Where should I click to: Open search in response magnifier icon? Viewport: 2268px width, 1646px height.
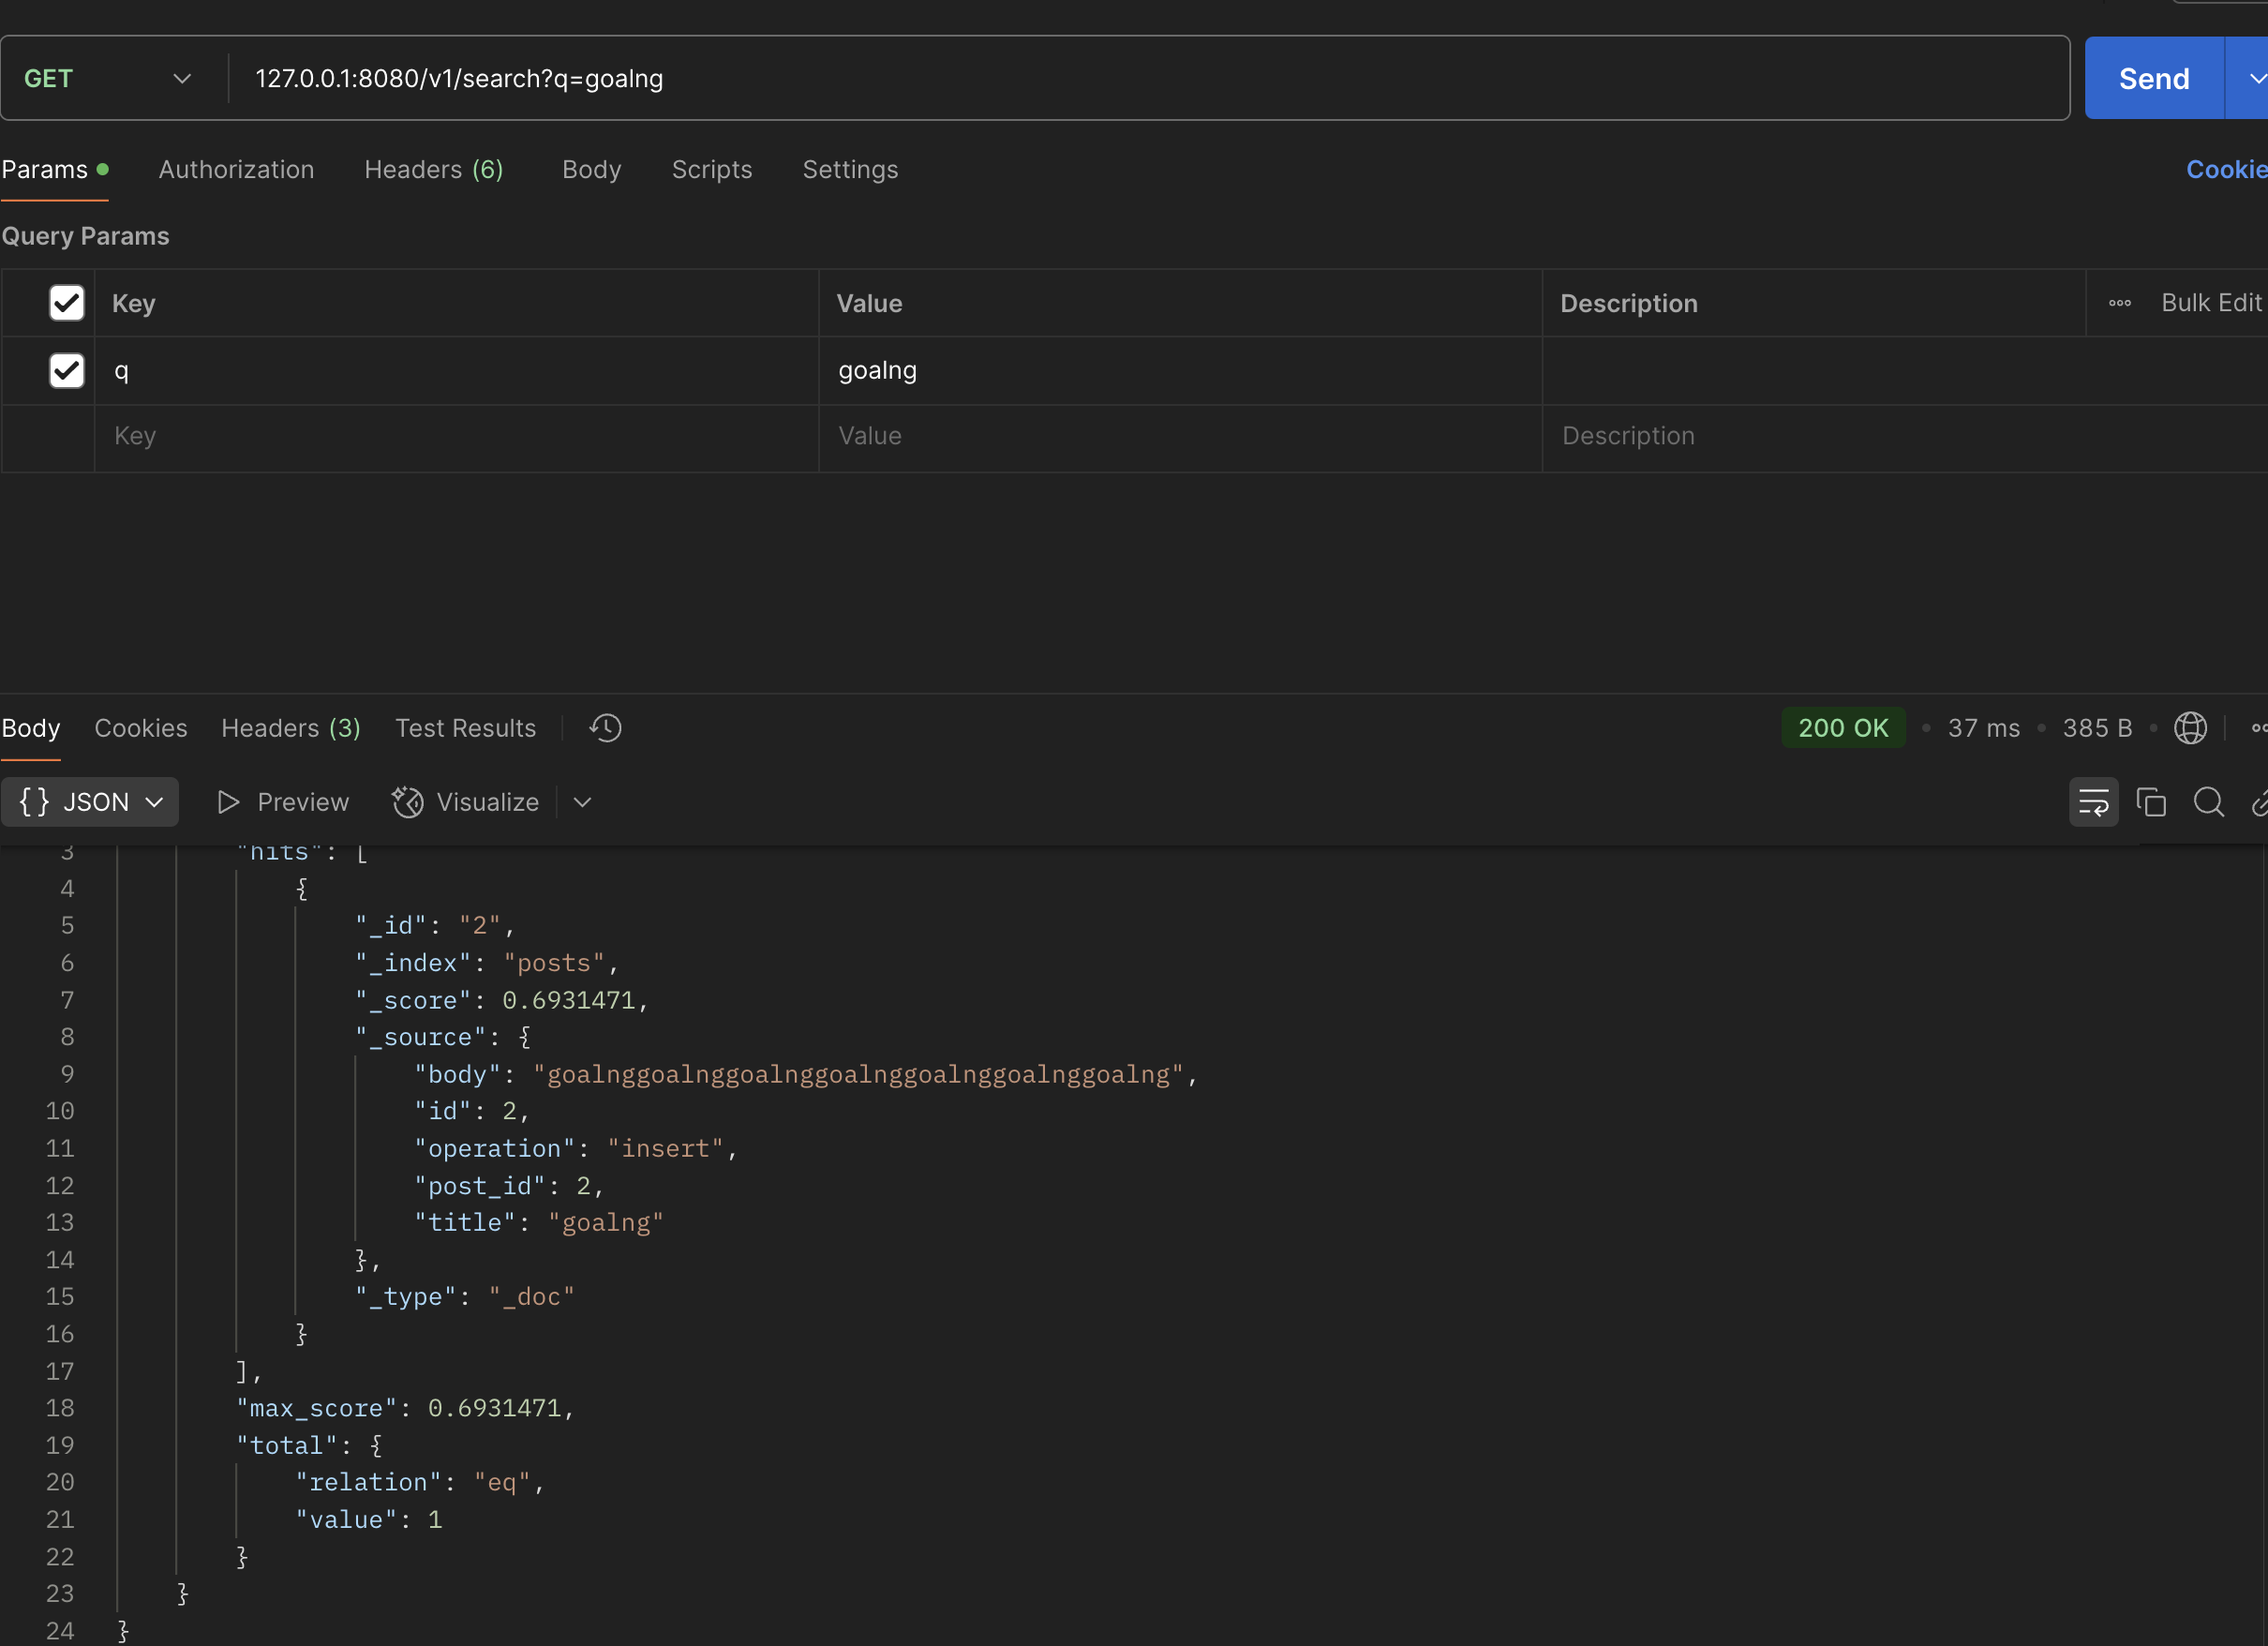[x=2209, y=802]
